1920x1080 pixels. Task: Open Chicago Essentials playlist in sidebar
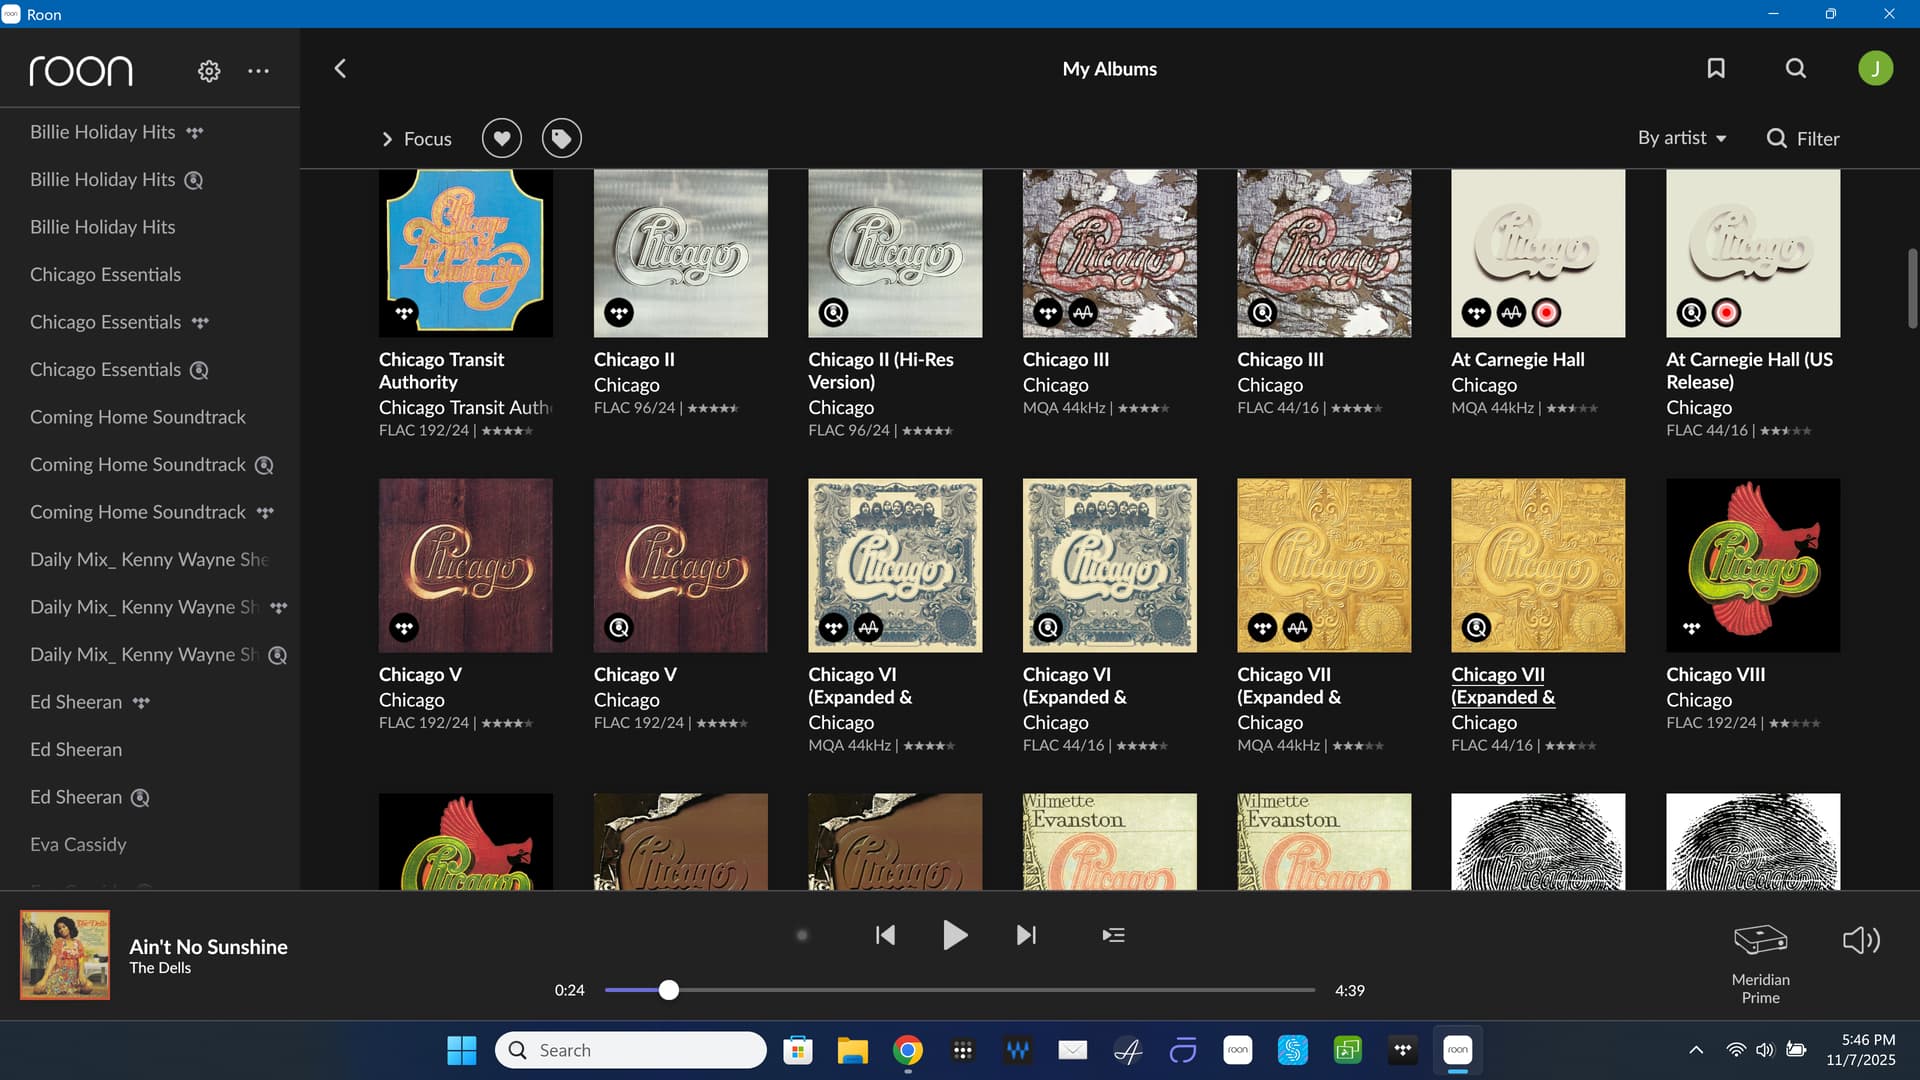click(x=105, y=274)
